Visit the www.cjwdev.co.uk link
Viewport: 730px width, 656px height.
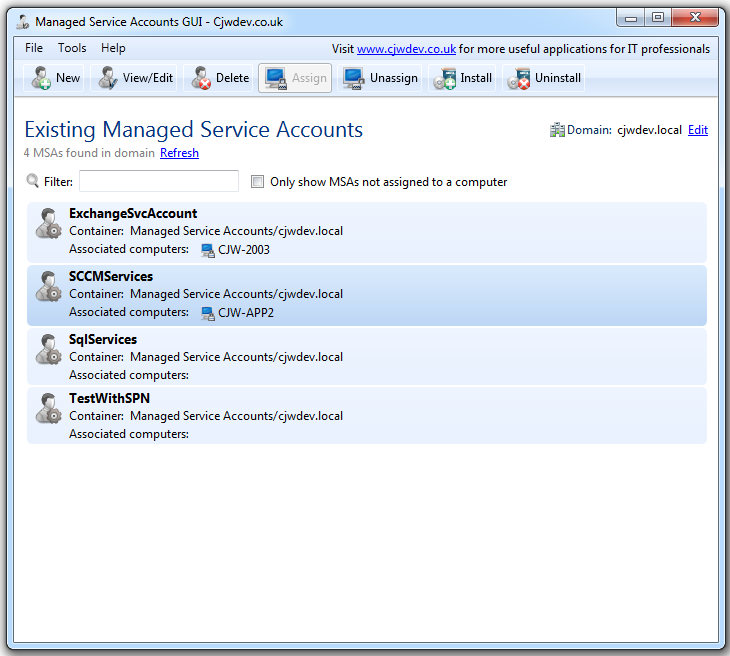[x=406, y=49]
